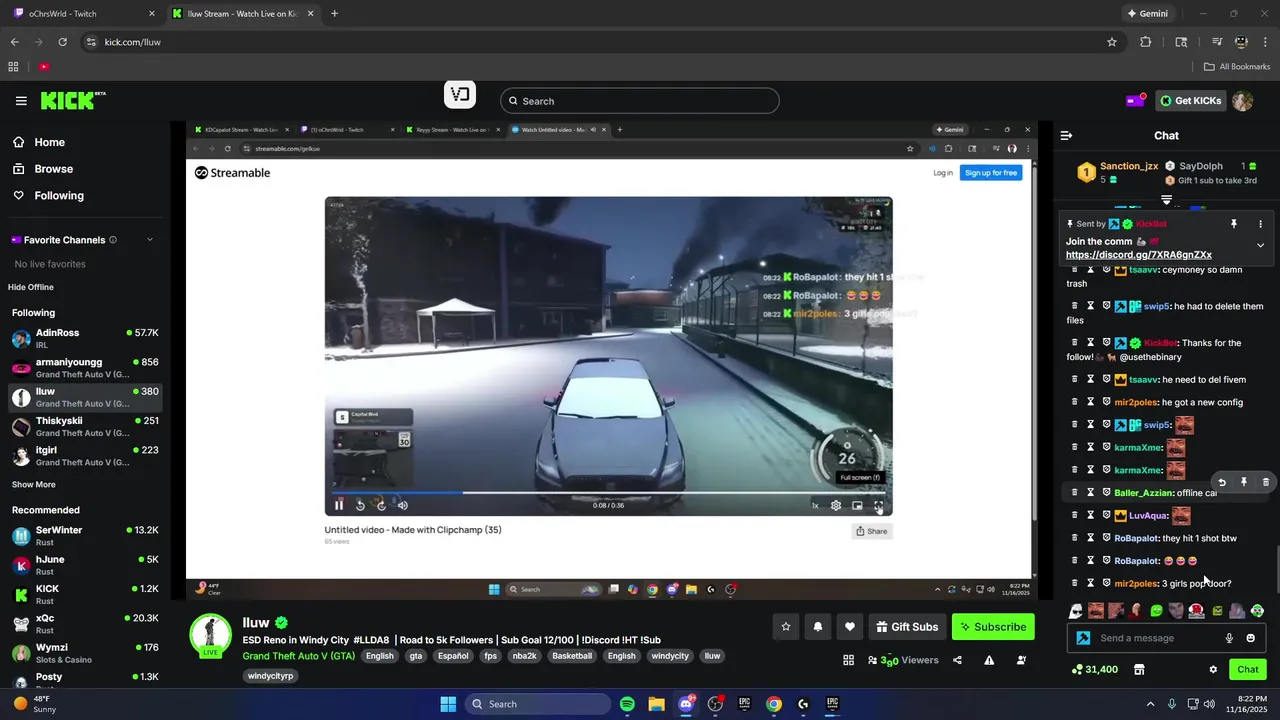Expand the gift leaderboard arrow
This screenshot has width=1280, height=720.
click(1166, 200)
